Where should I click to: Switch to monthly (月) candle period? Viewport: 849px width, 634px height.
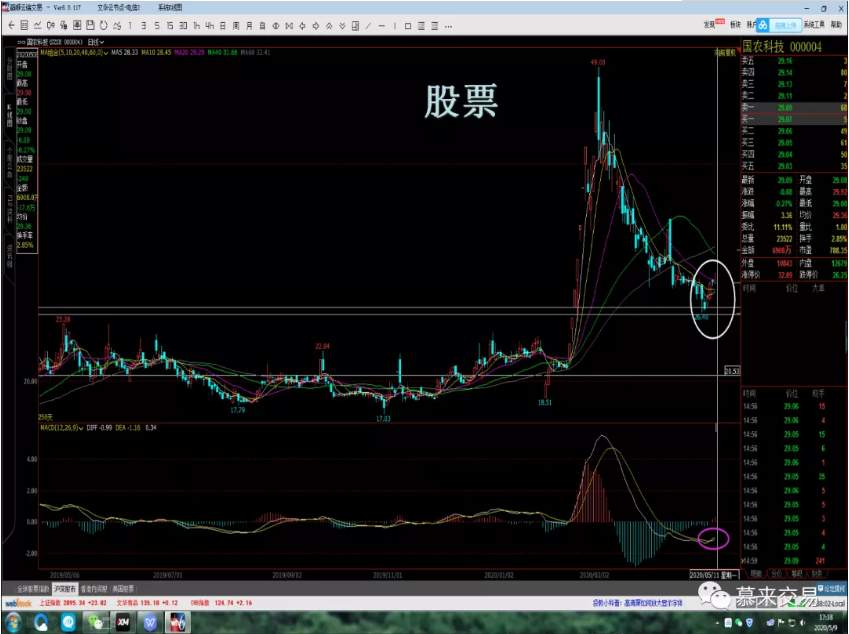tap(249, 25)
